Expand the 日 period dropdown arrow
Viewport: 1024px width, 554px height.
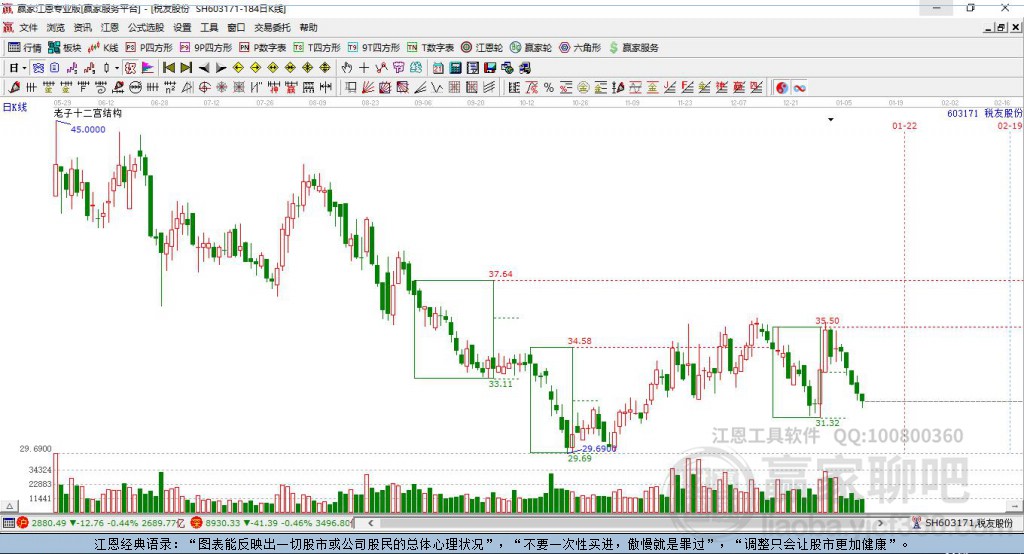click(x=24, y=68)
